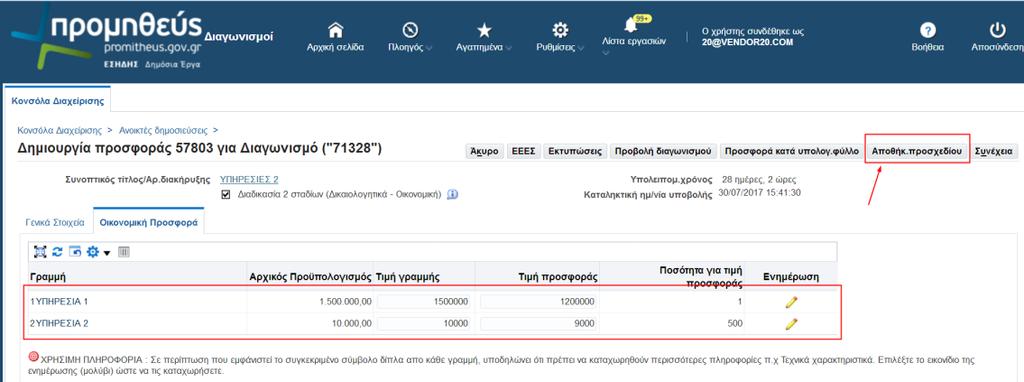Click Τιμή προσφοράς field with 9000

[x=539, y=323]
